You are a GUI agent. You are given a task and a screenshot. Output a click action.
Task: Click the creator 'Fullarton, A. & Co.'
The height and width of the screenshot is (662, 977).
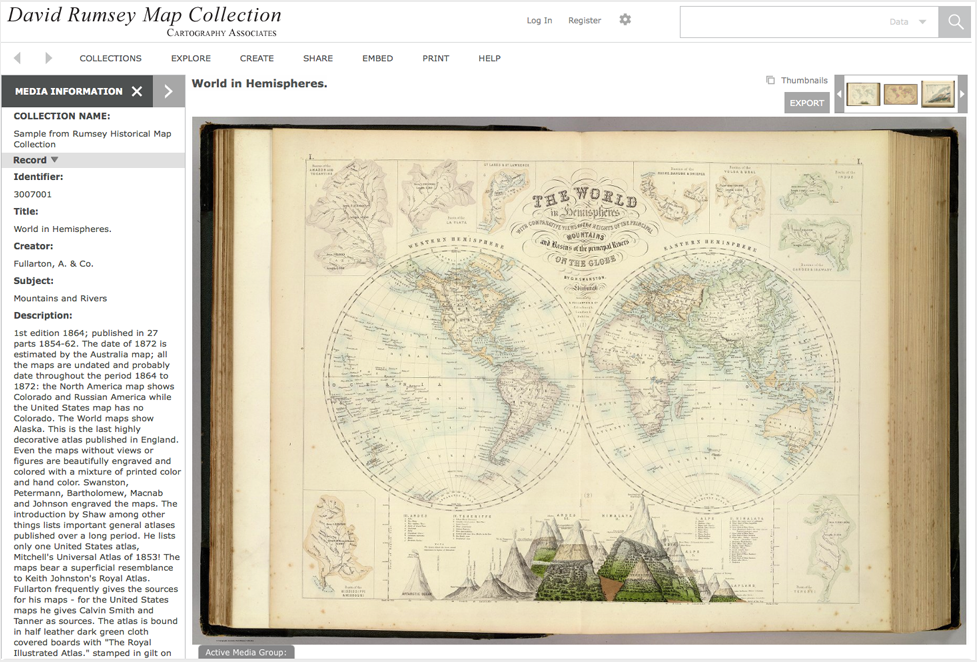pos(54,264)
